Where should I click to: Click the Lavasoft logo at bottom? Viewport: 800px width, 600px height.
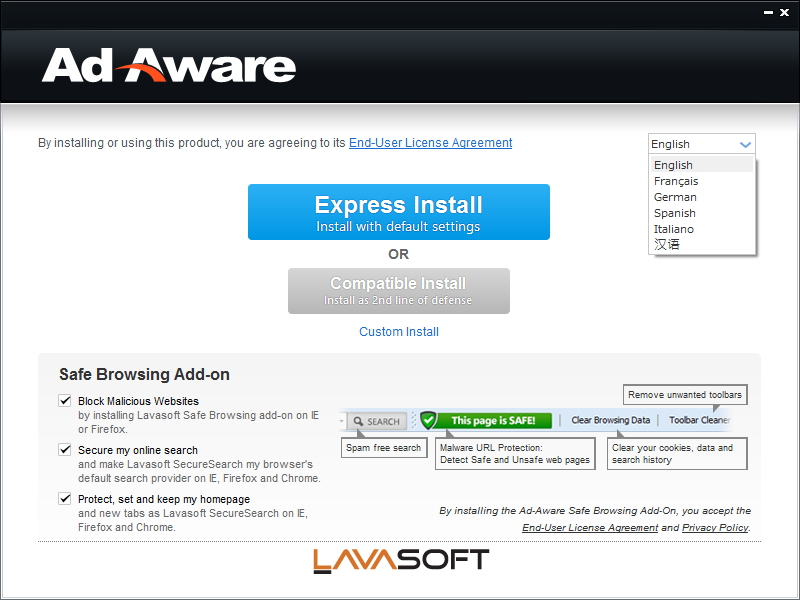pyautogui.click(x=401, y=561)
